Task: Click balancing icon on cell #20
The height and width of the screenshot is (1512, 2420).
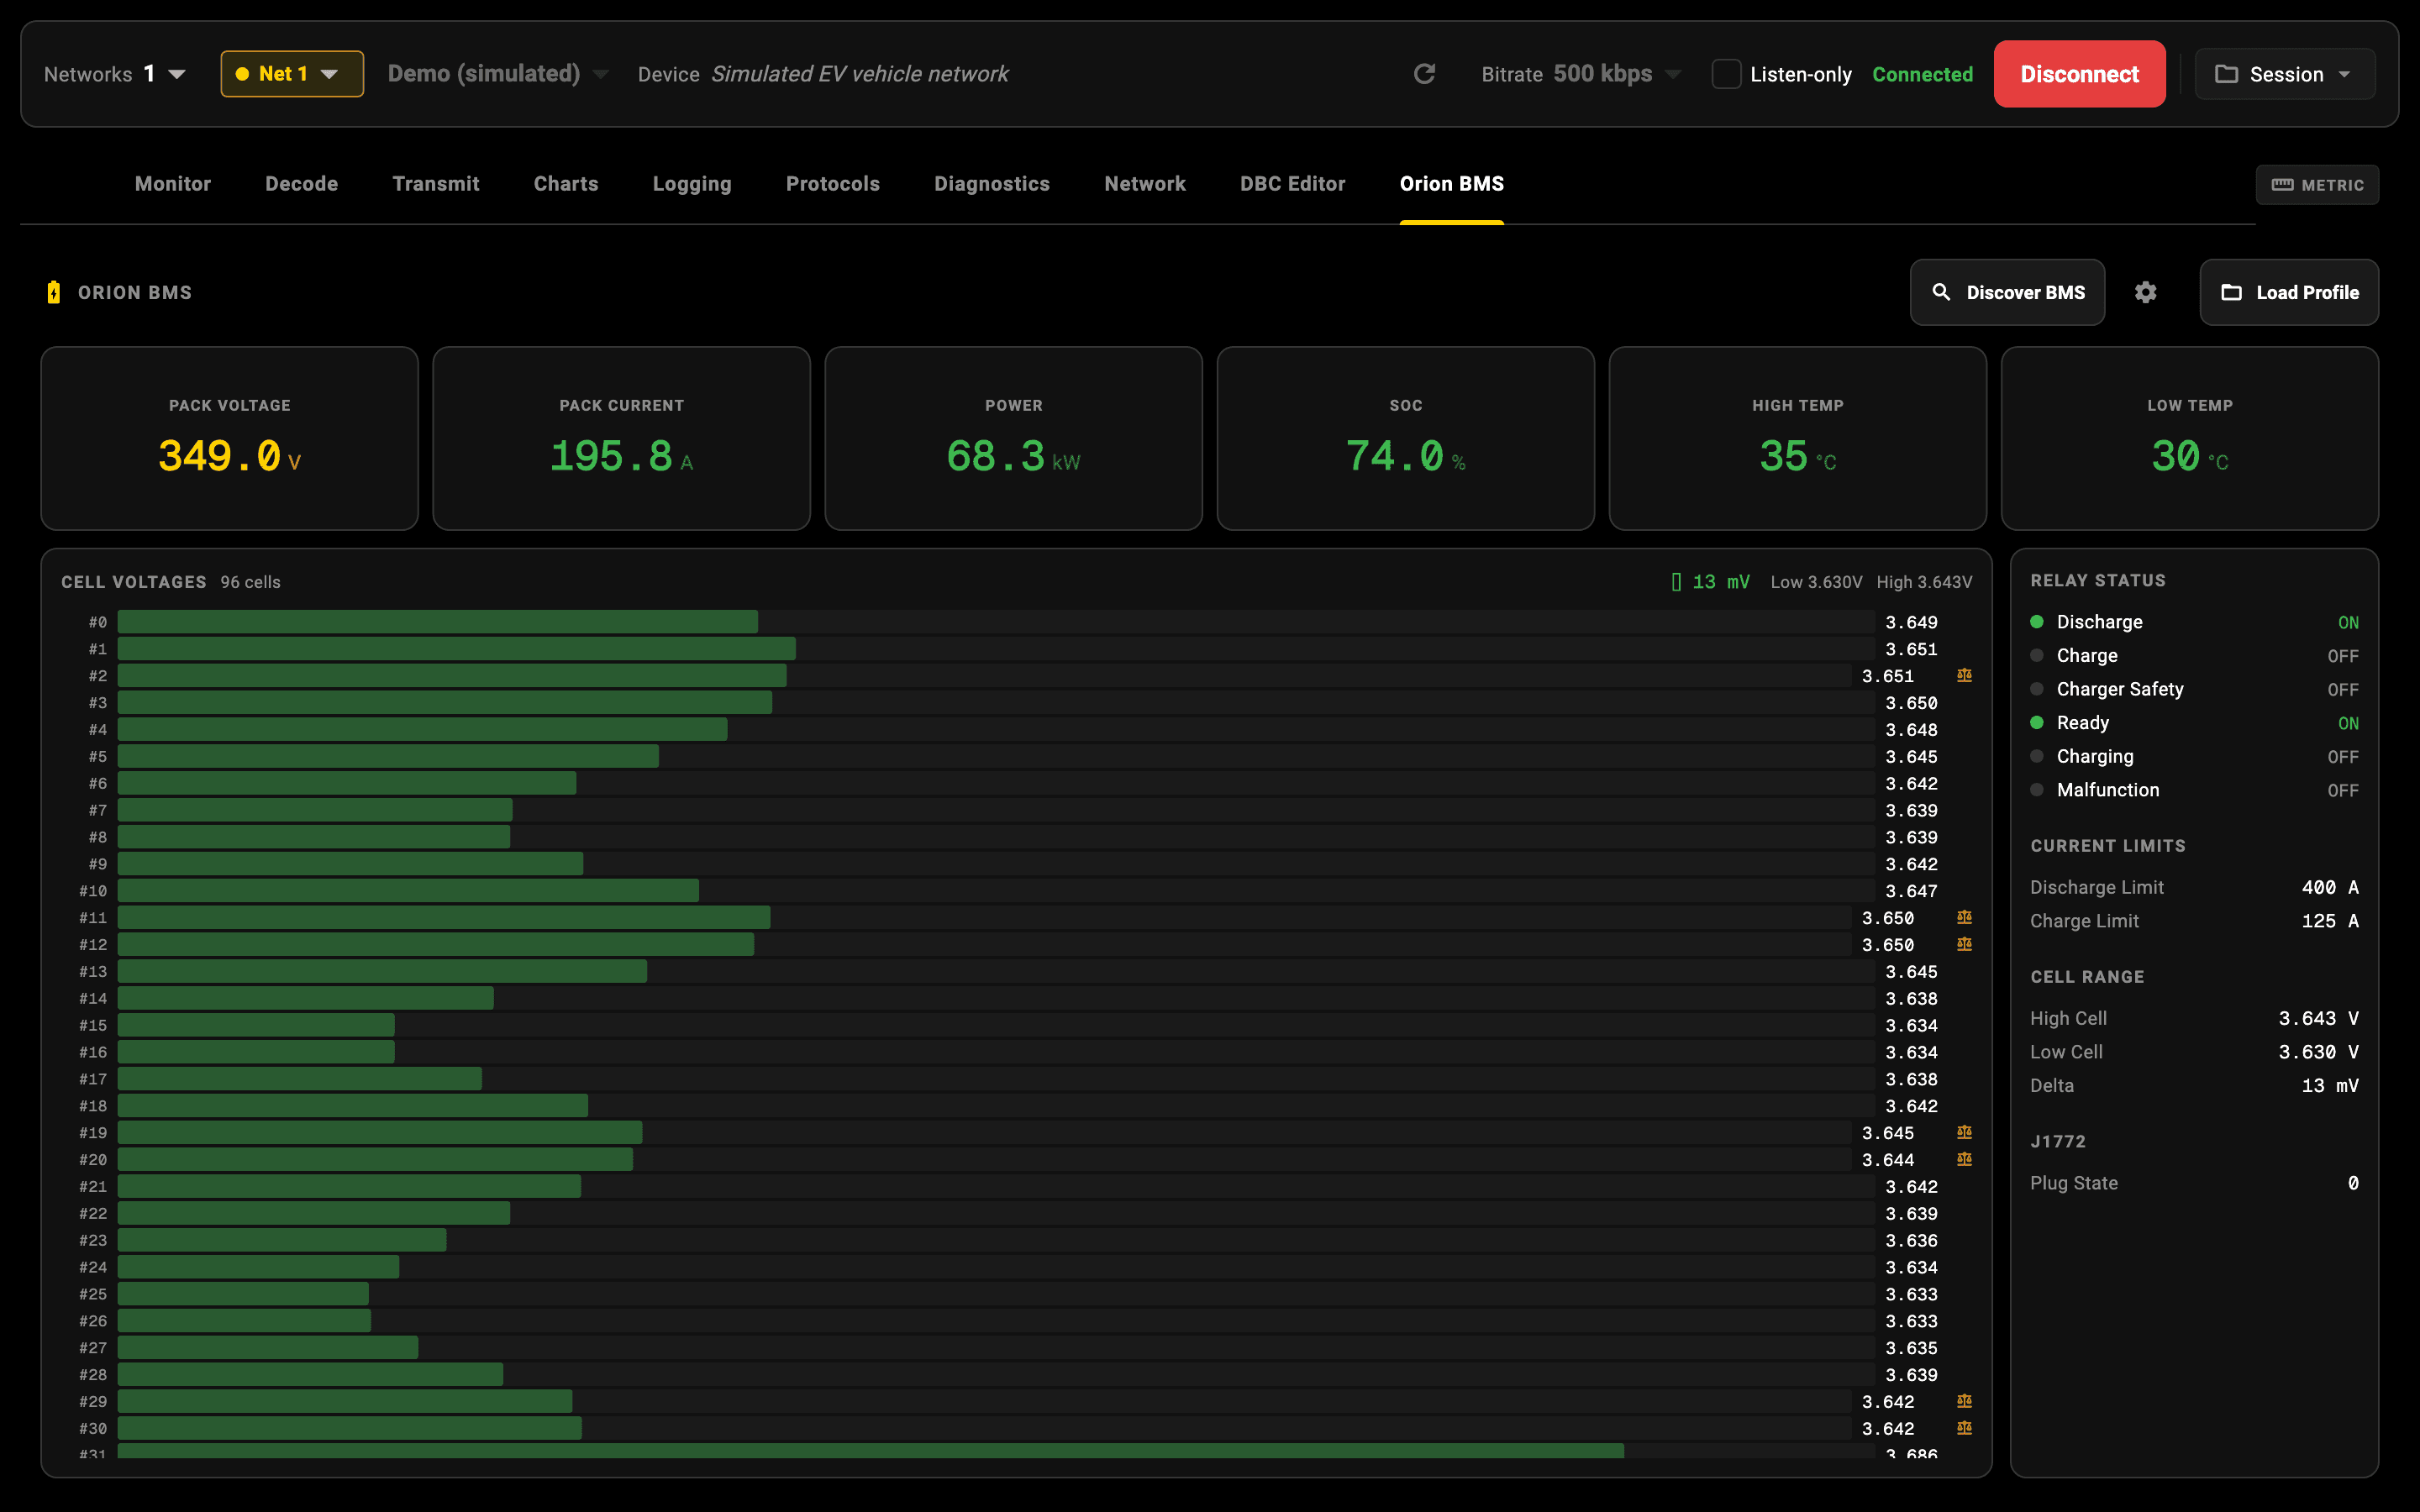Action: pos(1964,1160)
